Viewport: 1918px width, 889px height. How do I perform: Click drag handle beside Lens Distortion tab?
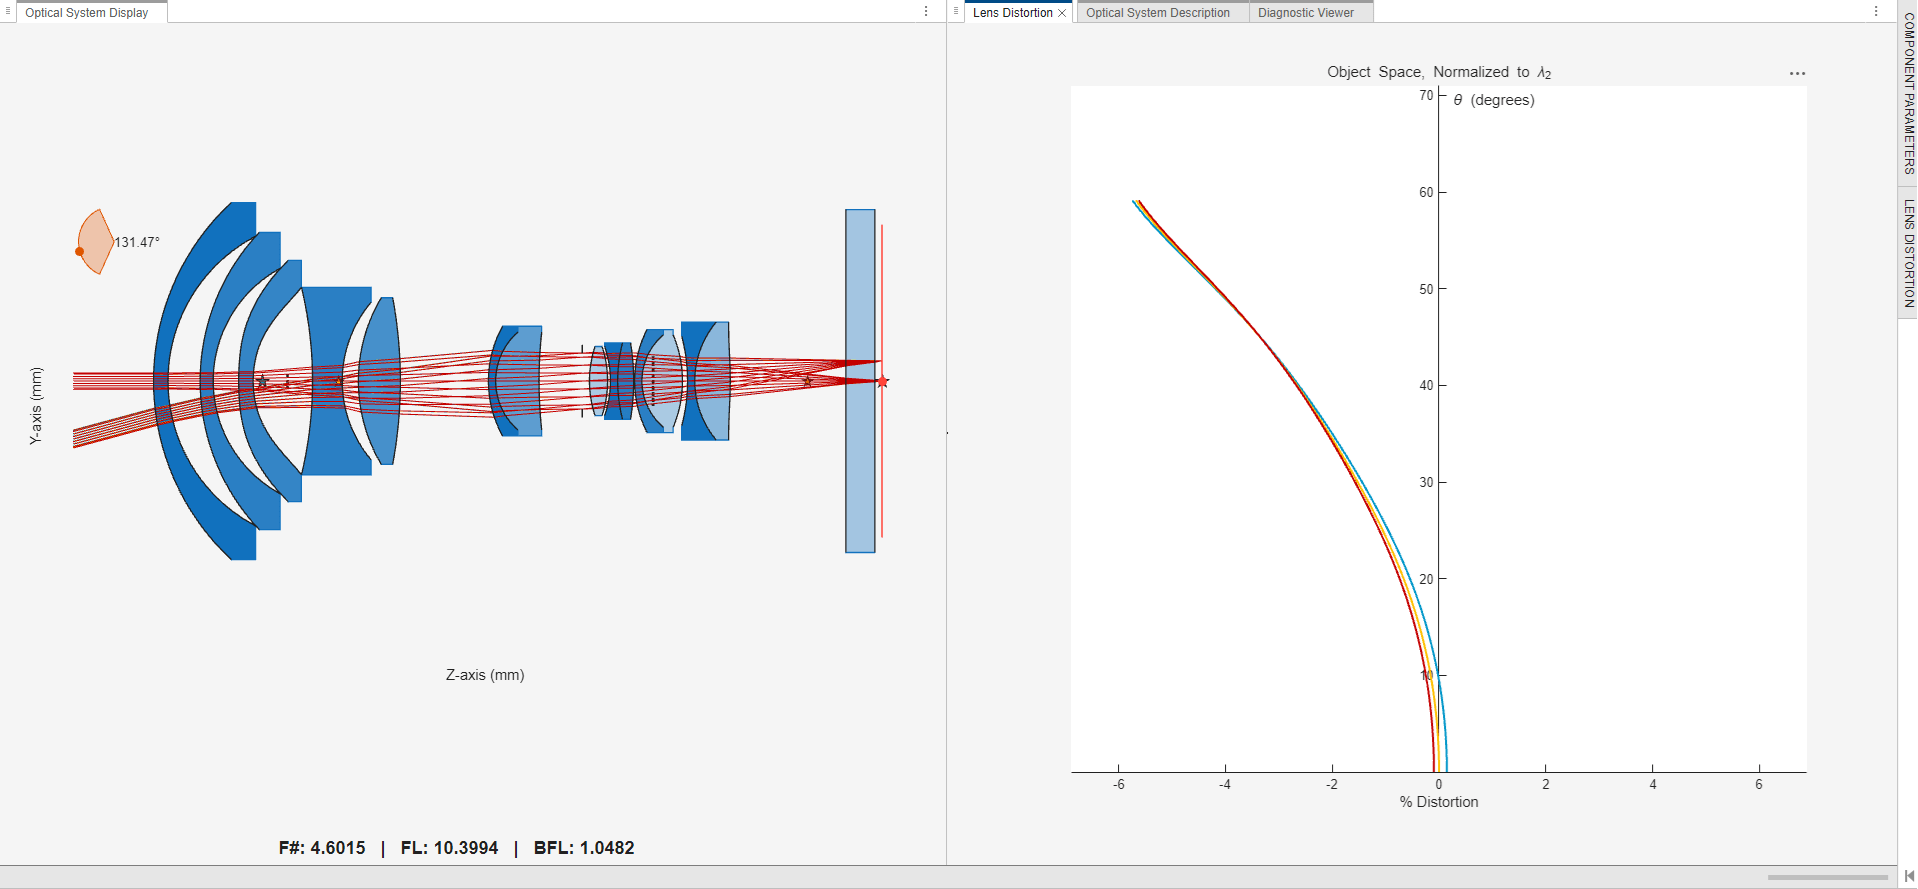[x=956, y=12]
